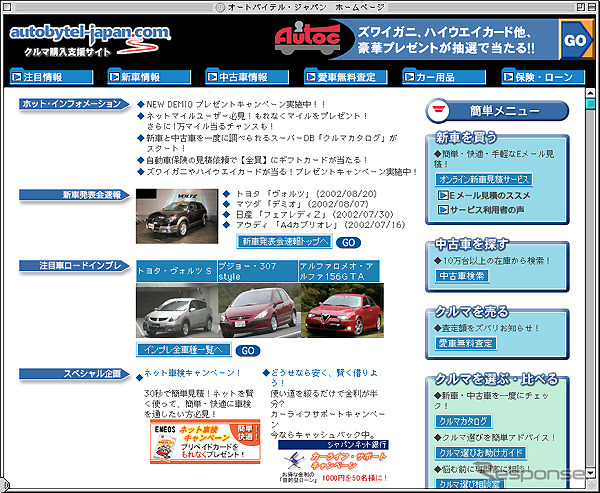The height and width of the screenshot is (493, 600).
Task: Click the GO arrow on the Autoc banner
Action: (x=576, y=40)
